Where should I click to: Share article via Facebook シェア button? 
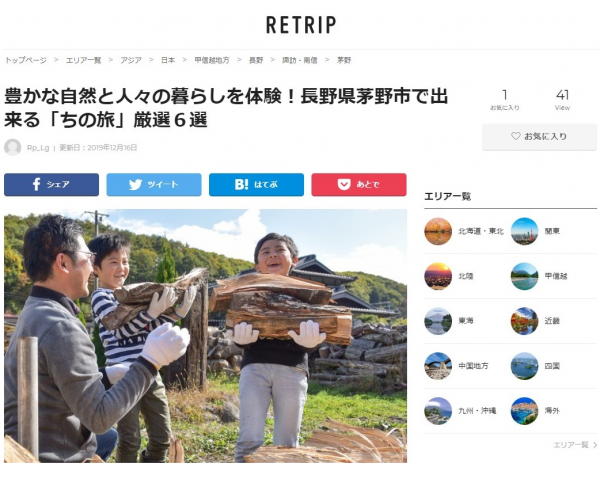pos(51,185)
